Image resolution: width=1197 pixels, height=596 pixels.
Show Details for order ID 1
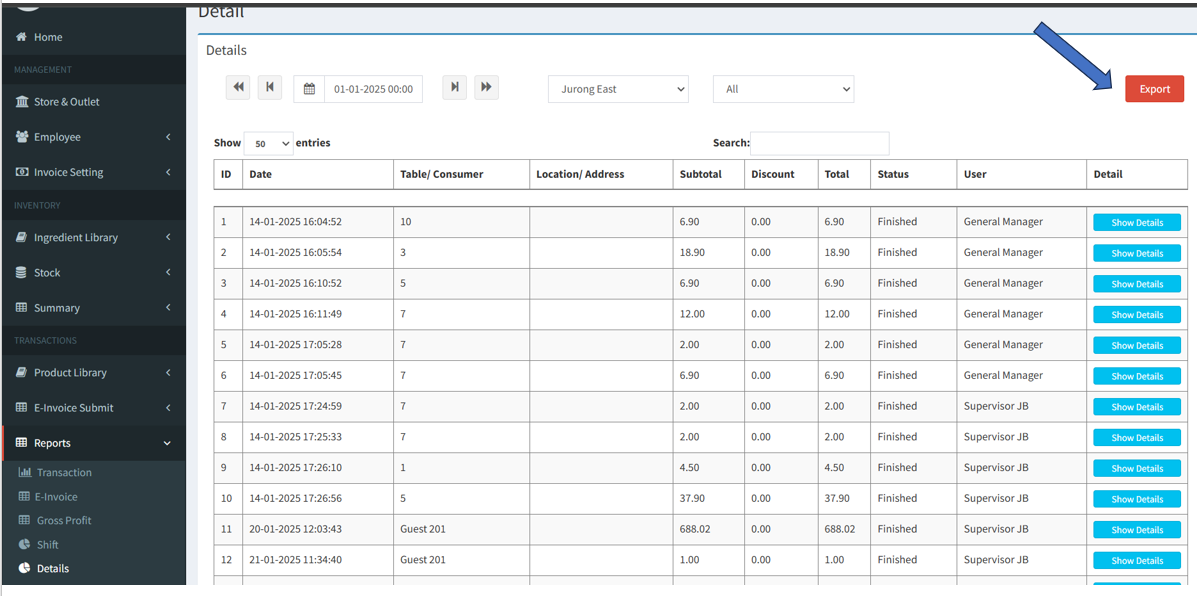[1137, 222]
